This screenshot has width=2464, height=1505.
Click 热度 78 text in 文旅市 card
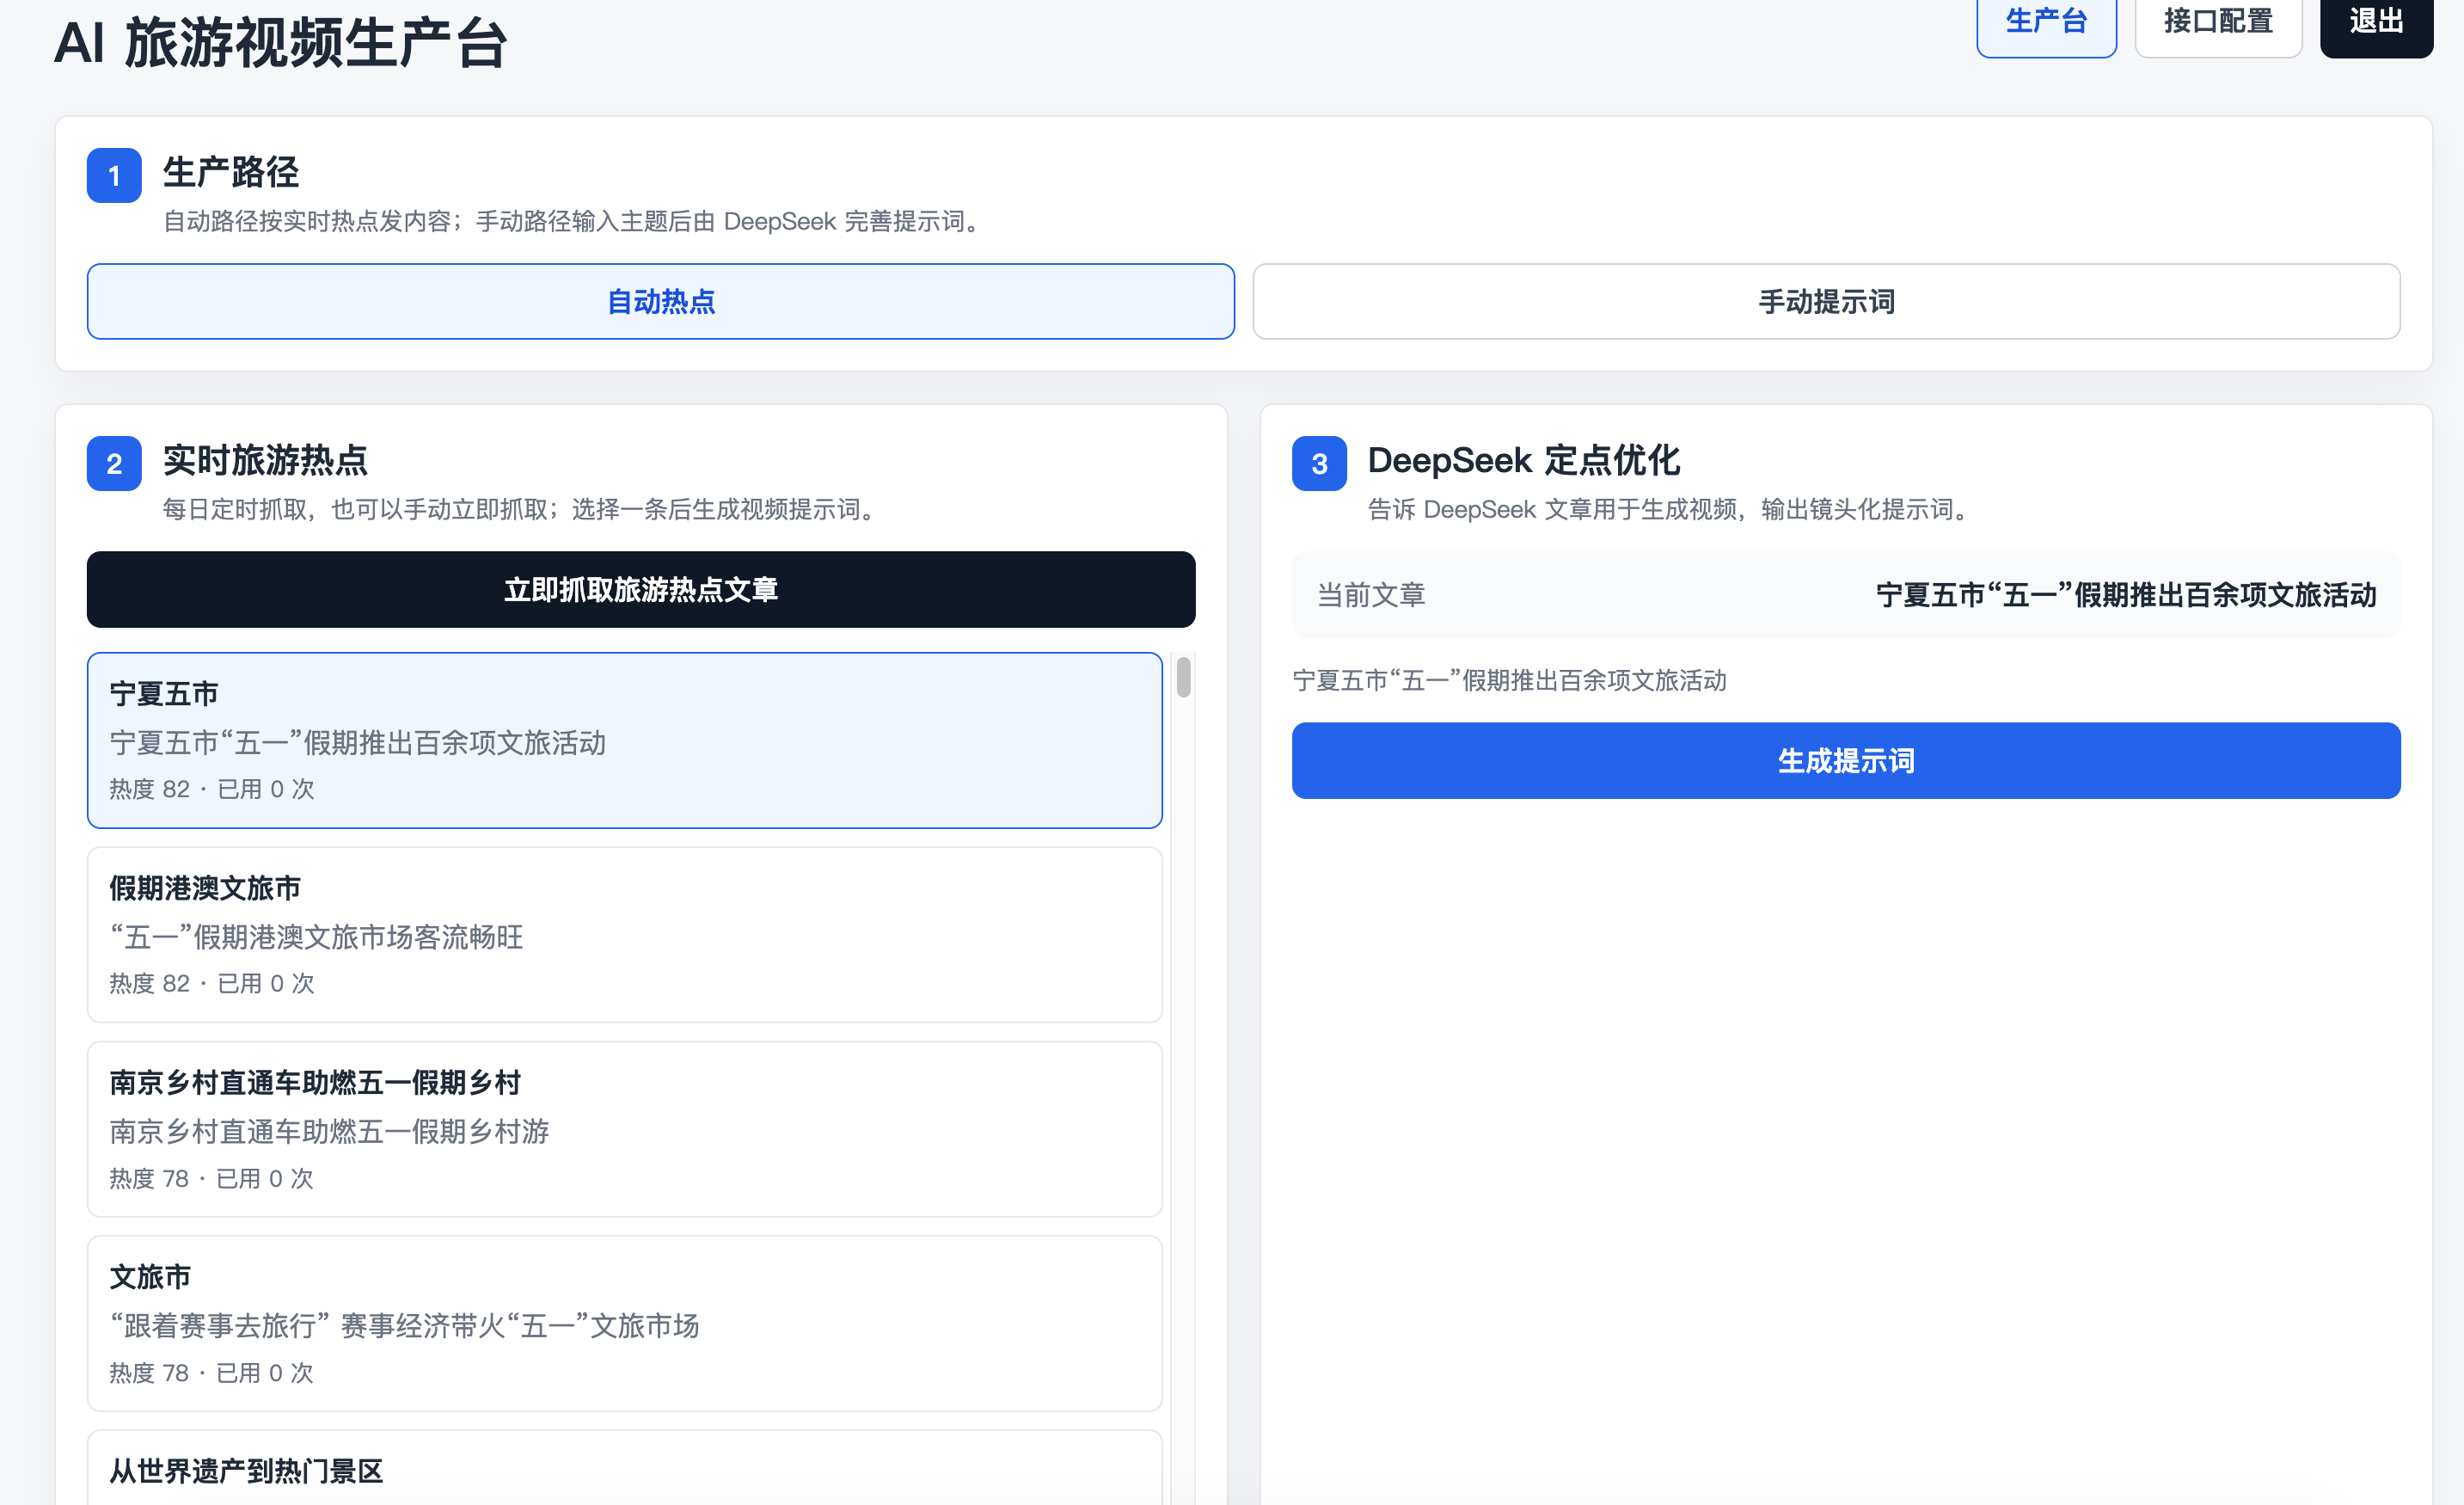pyautogui.click(x=149, y=1373)
